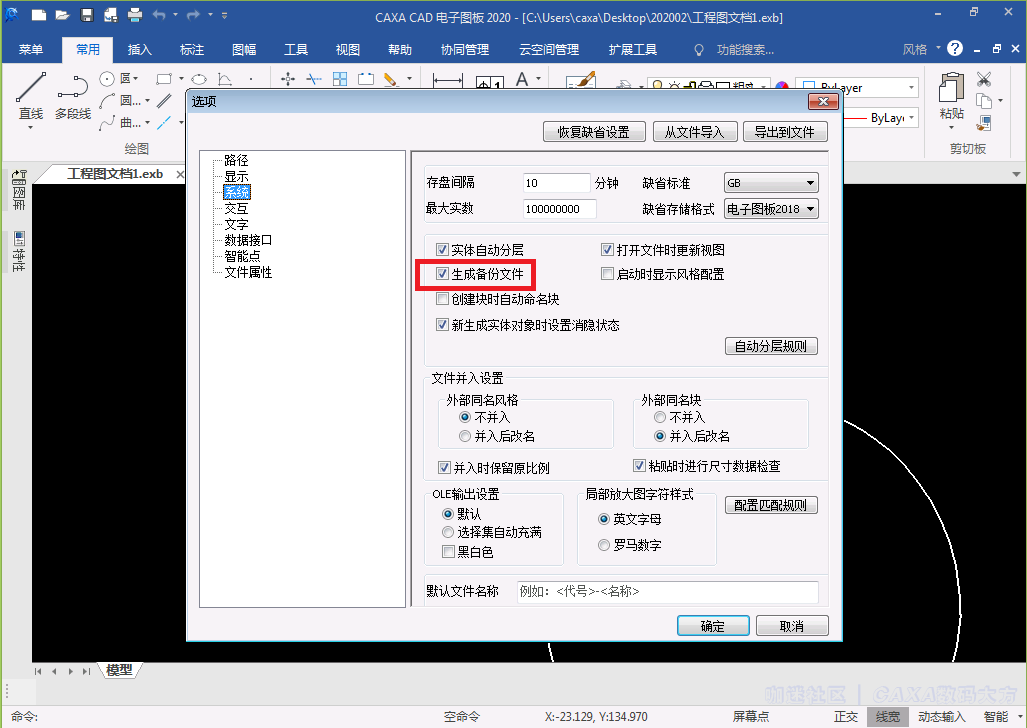This screenshot has height=728, width=1027.
Task: Select the 多段线 polyline tool
Action: coord(73,96)
